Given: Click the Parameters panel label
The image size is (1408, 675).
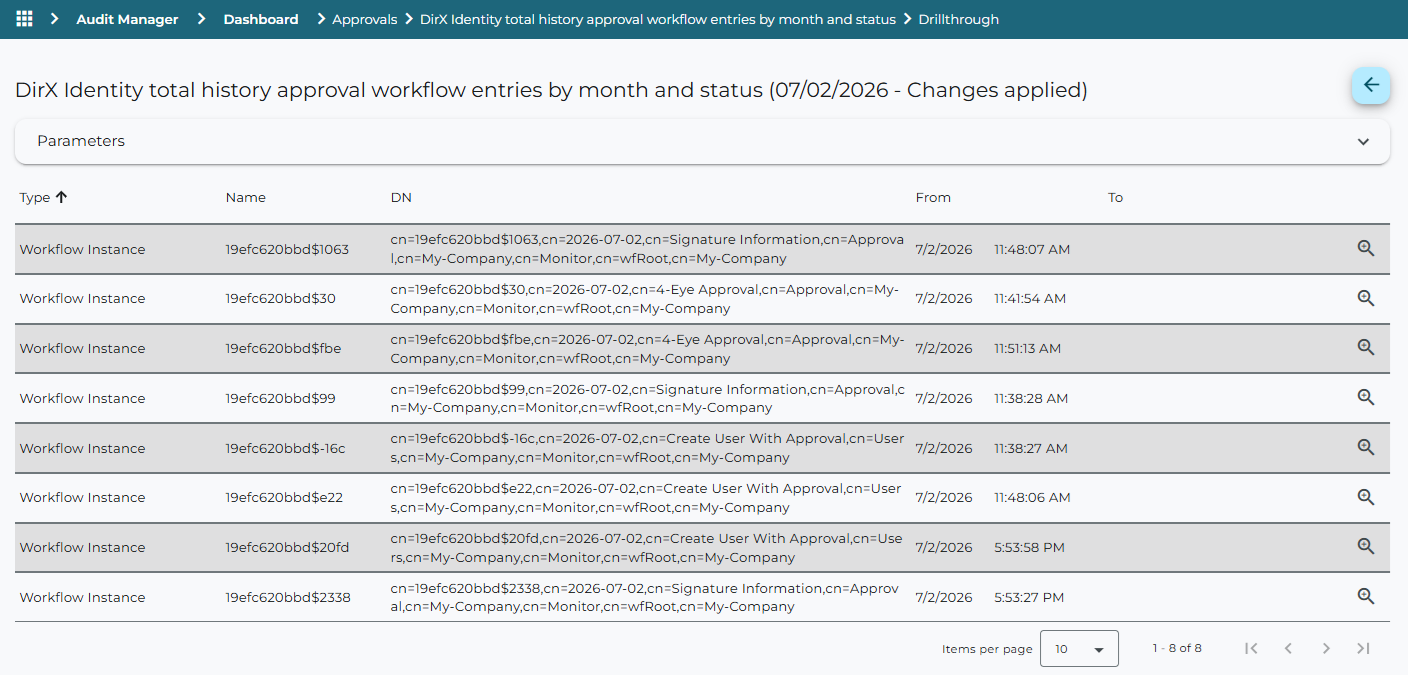Looking at the screenshot, I should coord(81,141).
